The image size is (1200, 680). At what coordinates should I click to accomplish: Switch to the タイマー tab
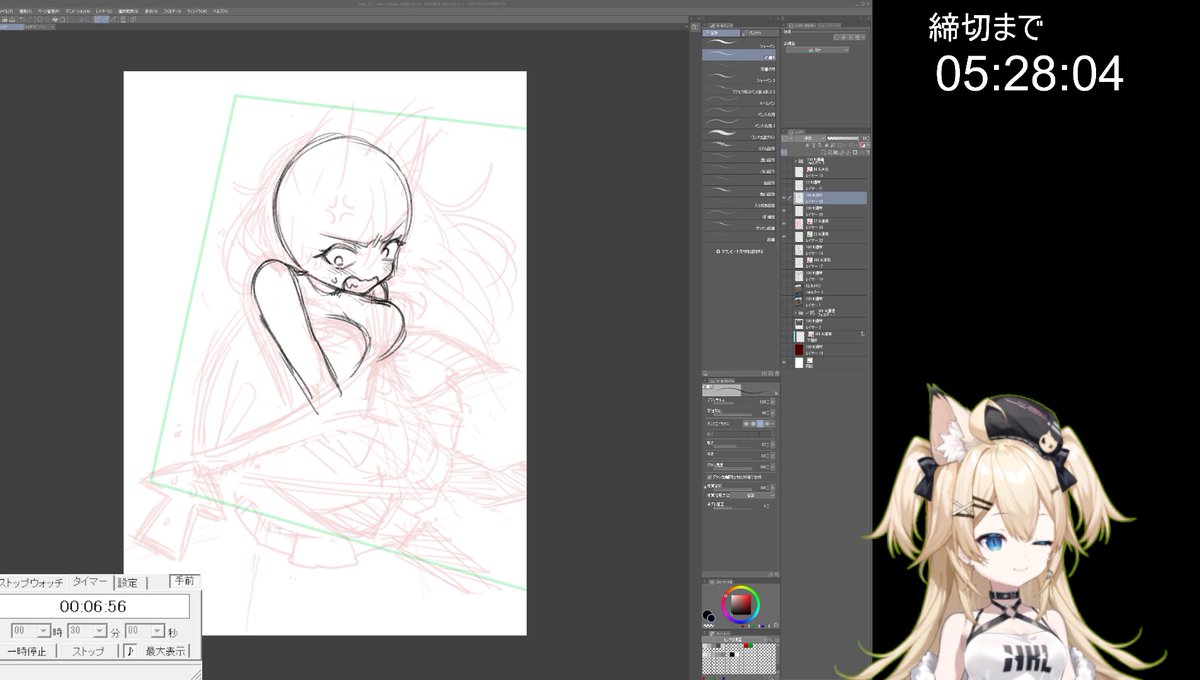coord(90,582)
